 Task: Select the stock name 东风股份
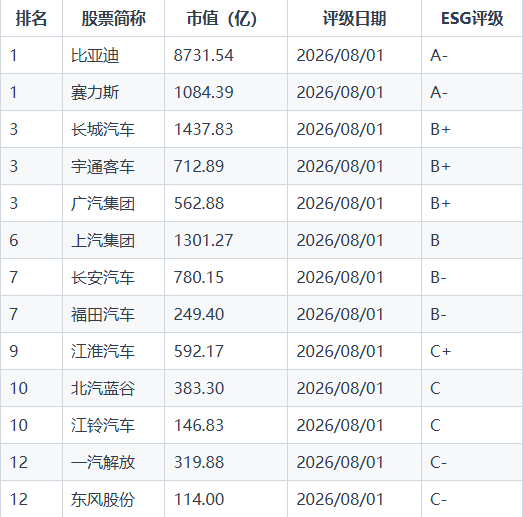103,500
